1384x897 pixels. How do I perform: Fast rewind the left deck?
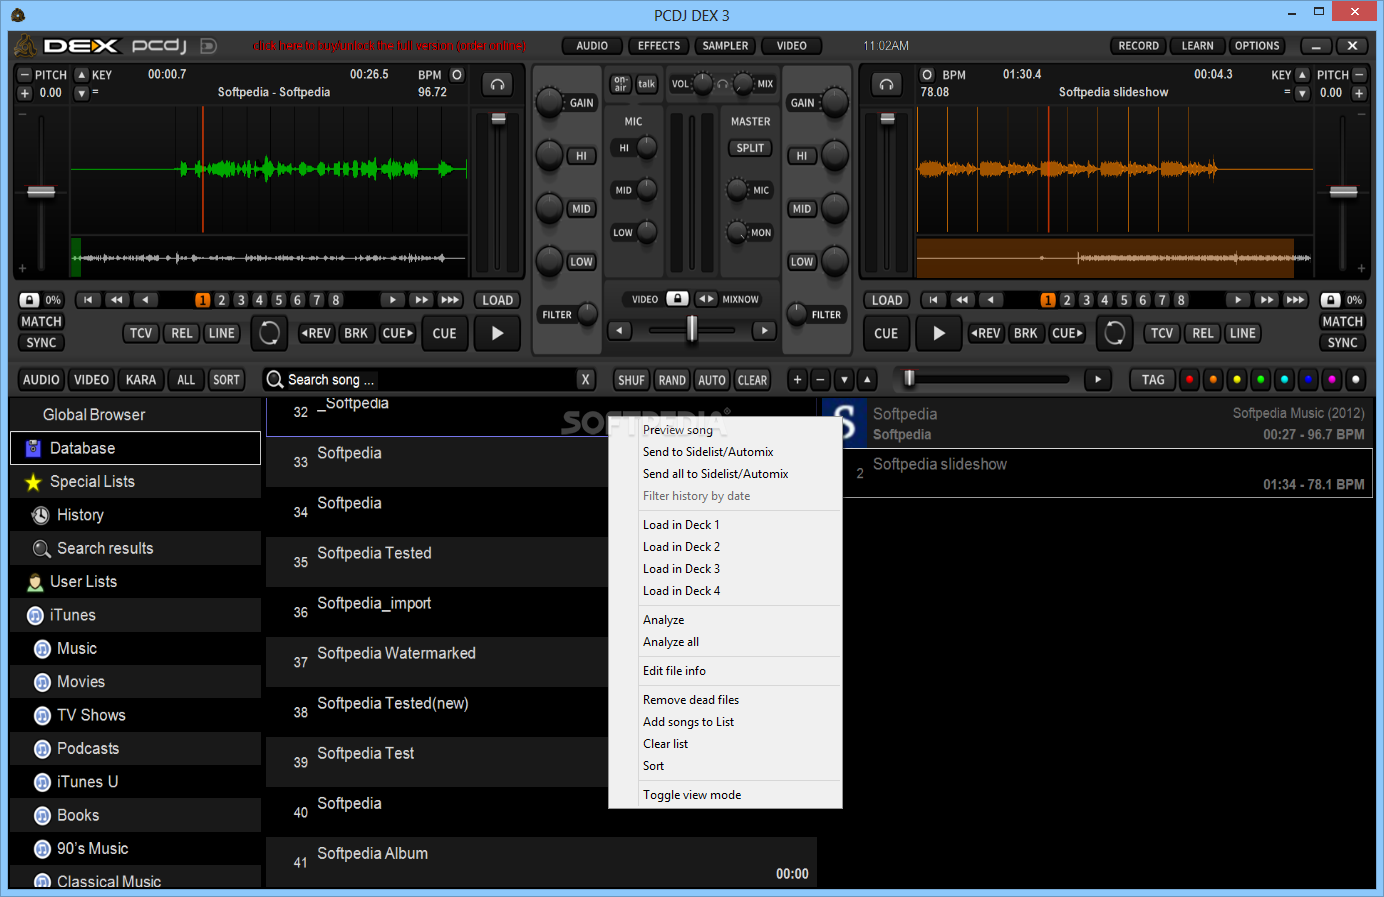click(117, 300)
